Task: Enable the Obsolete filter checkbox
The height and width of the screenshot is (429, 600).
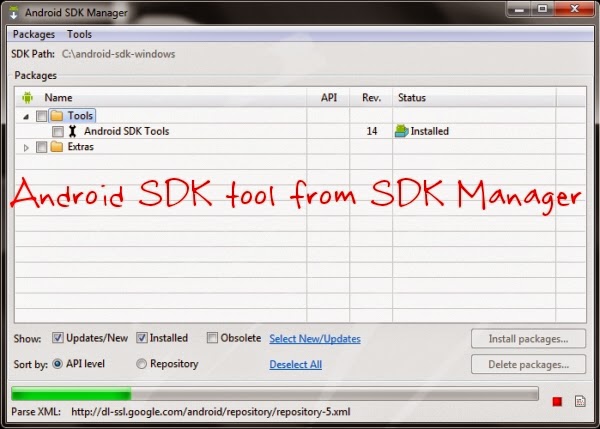Action: coord(212,338)
